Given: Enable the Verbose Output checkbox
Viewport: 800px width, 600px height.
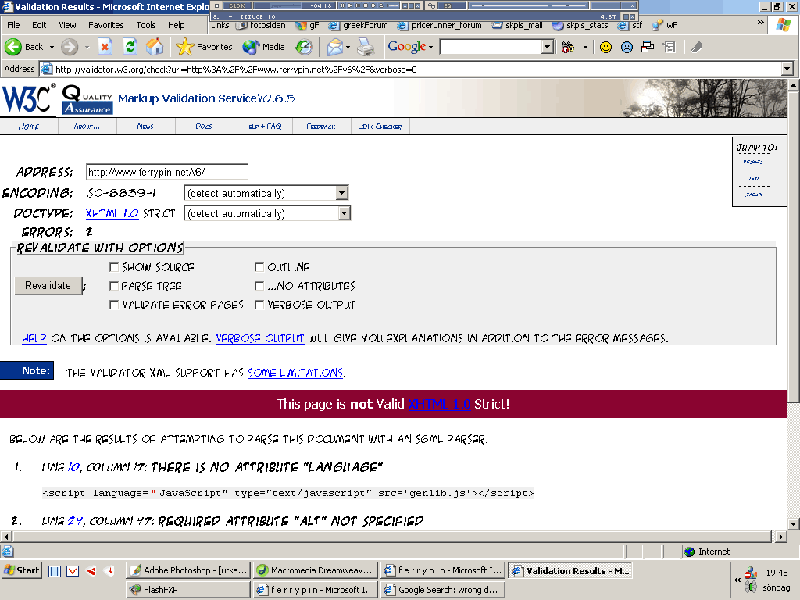Looking at the screenshot, I should click(x=259, y=305).
